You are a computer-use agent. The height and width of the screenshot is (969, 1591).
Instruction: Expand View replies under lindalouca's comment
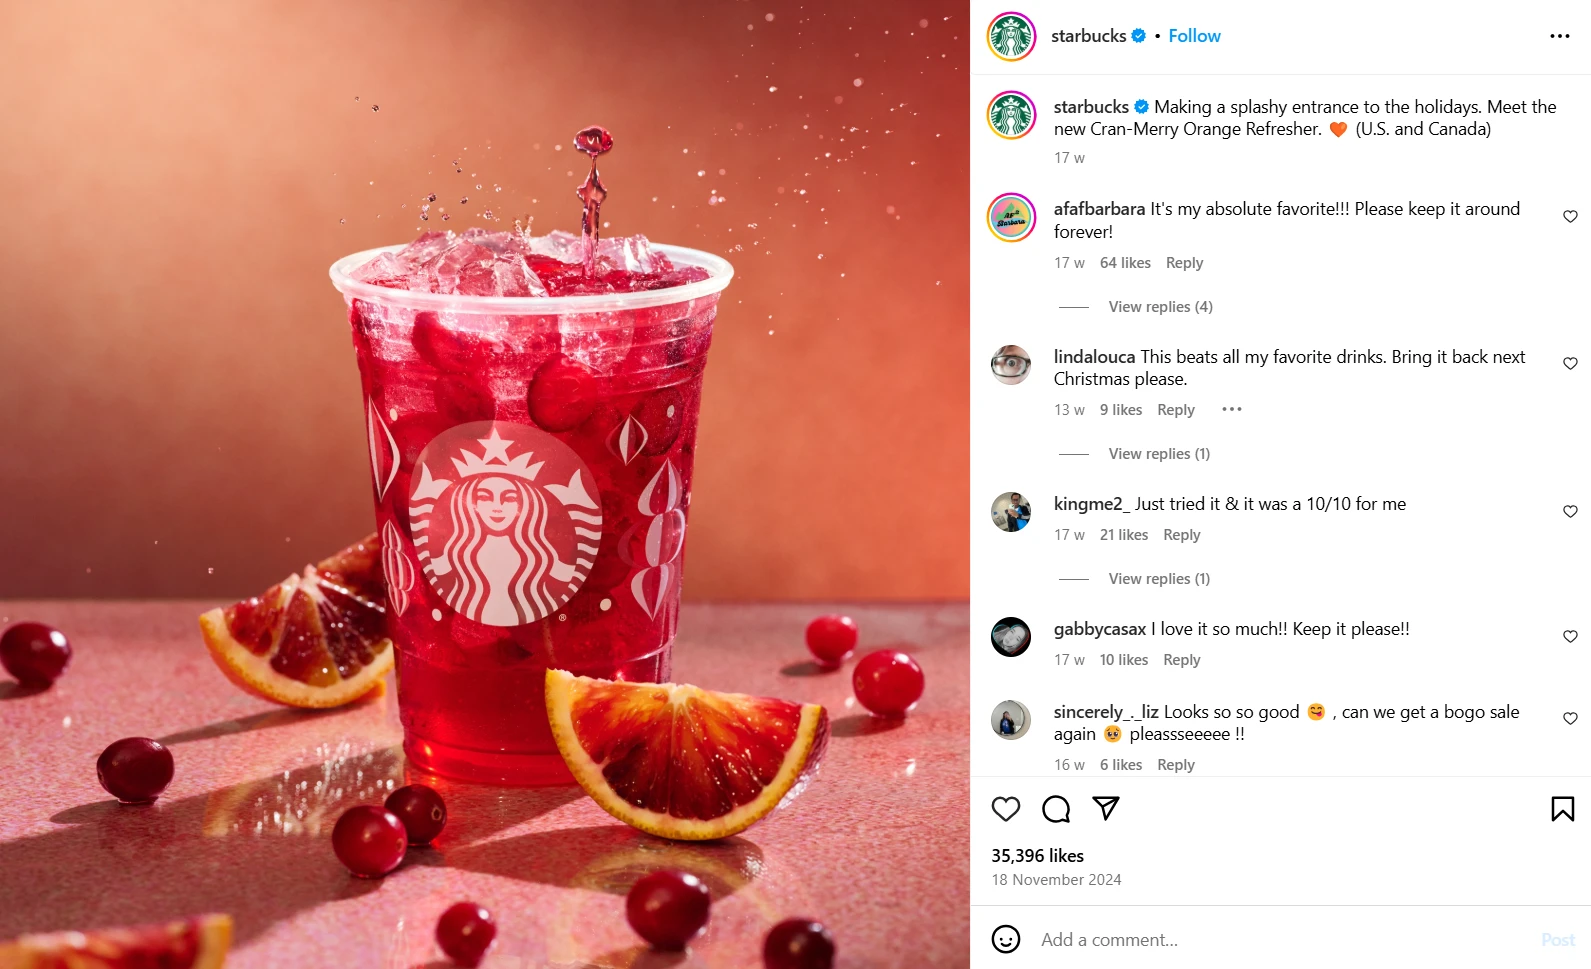(1159, 454)
